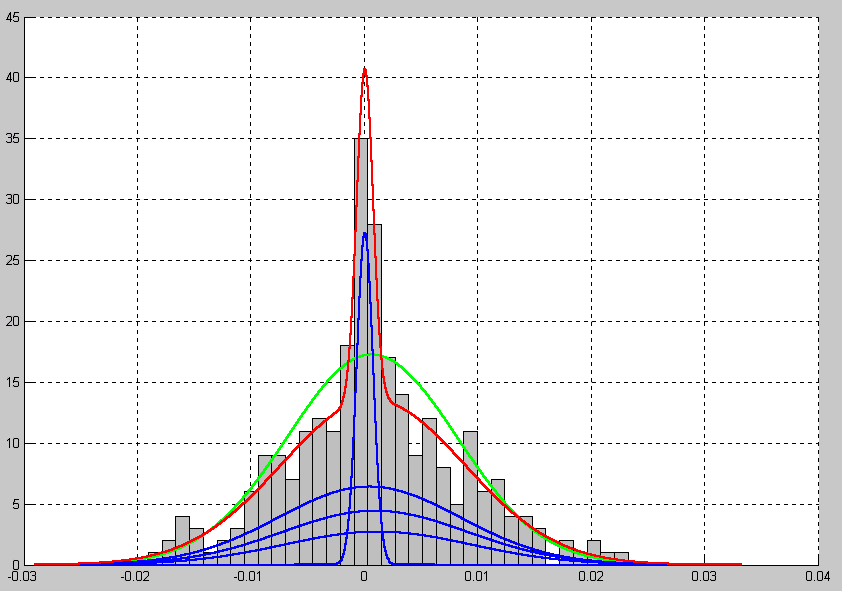Click the y-axis tick label 45
The height and width of the screenshot is (592, 843).
(x=12, y=18)
